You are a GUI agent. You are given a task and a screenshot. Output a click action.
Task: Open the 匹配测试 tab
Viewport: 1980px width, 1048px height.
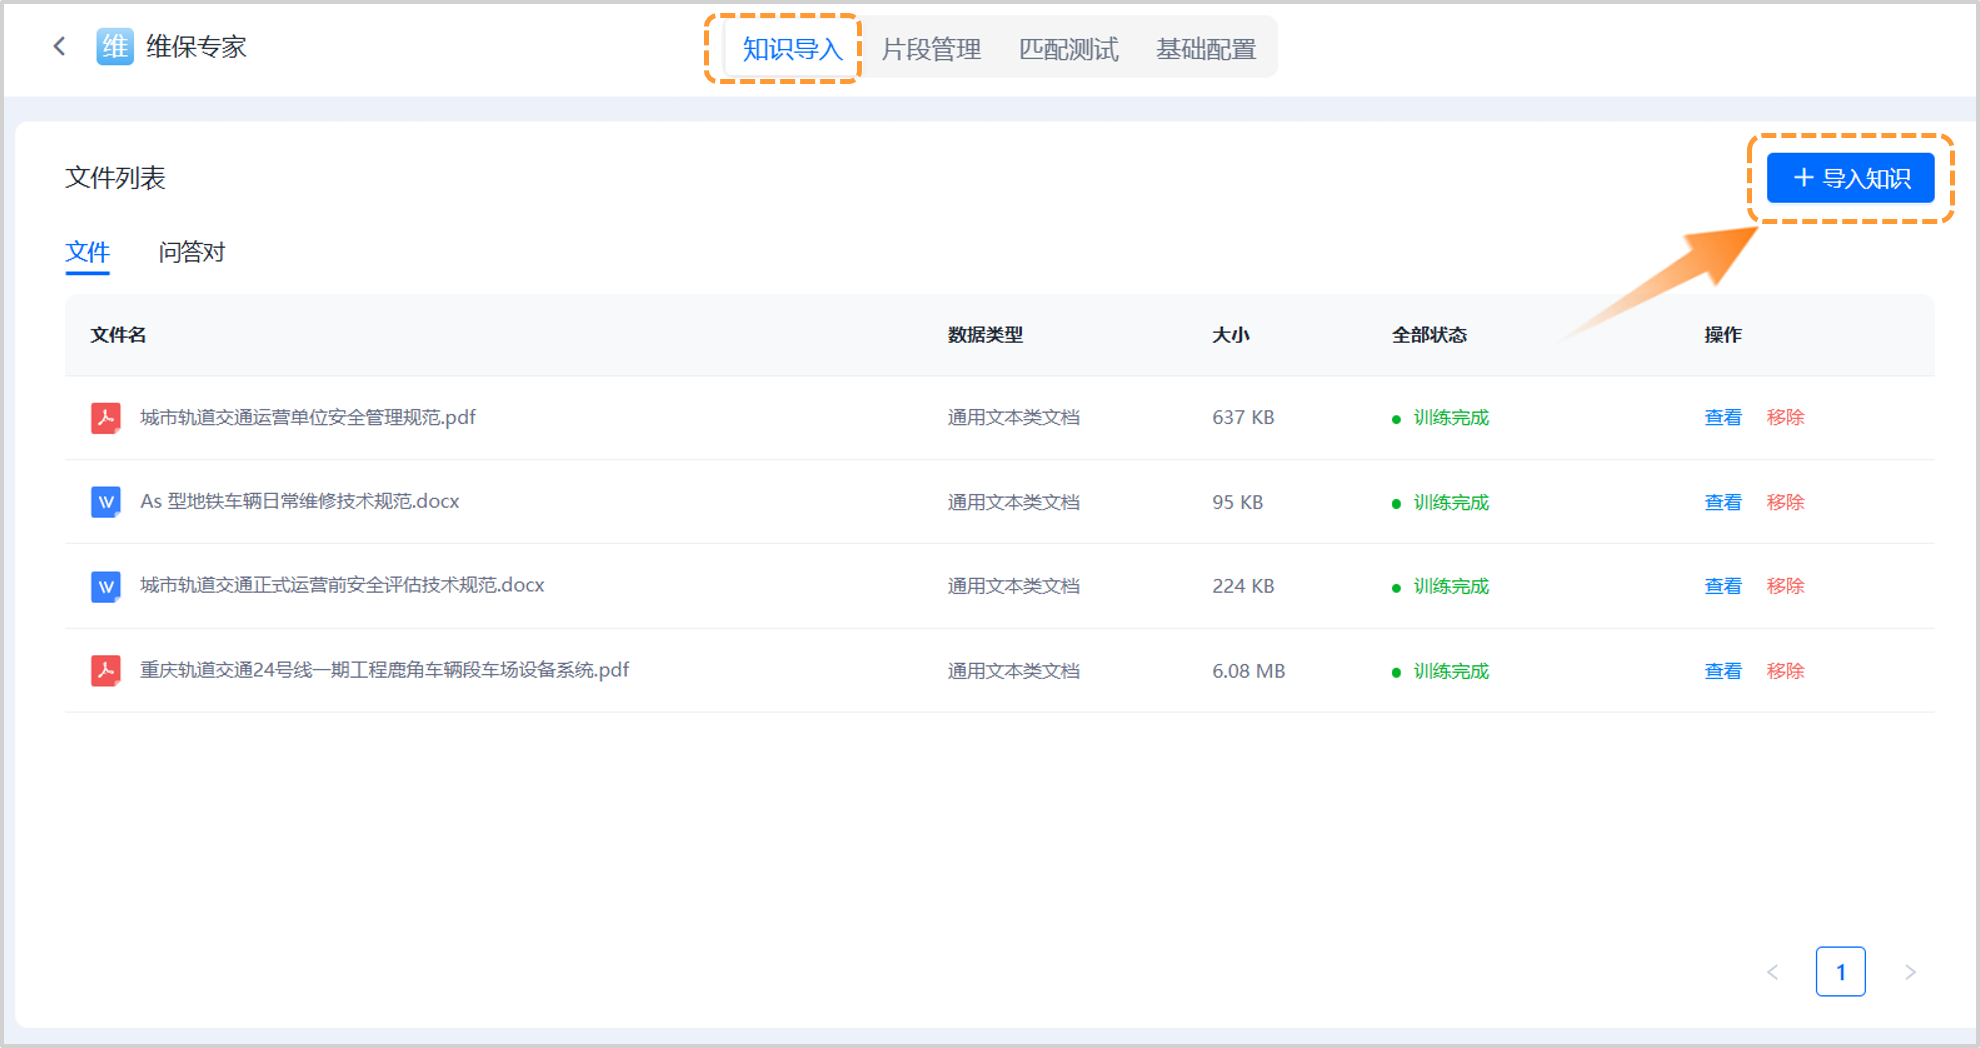[x=1068, y=49]
